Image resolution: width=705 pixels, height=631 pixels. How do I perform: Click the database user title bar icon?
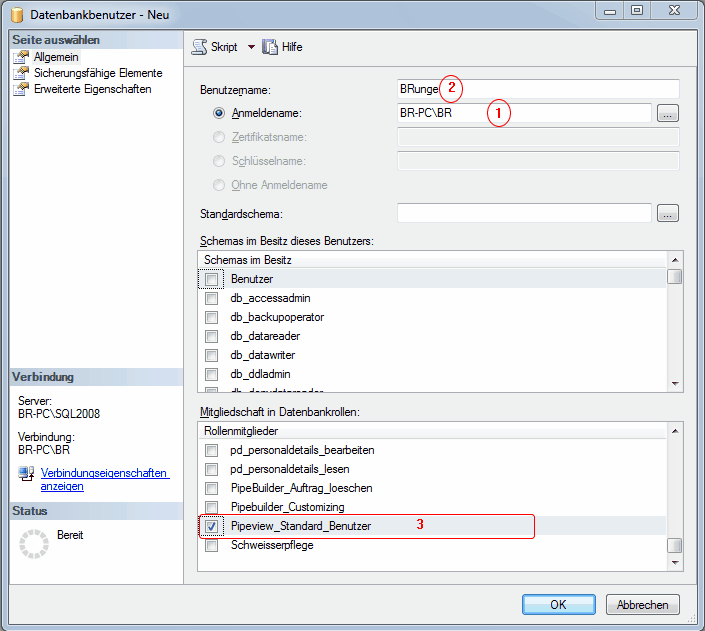(15, 12)
